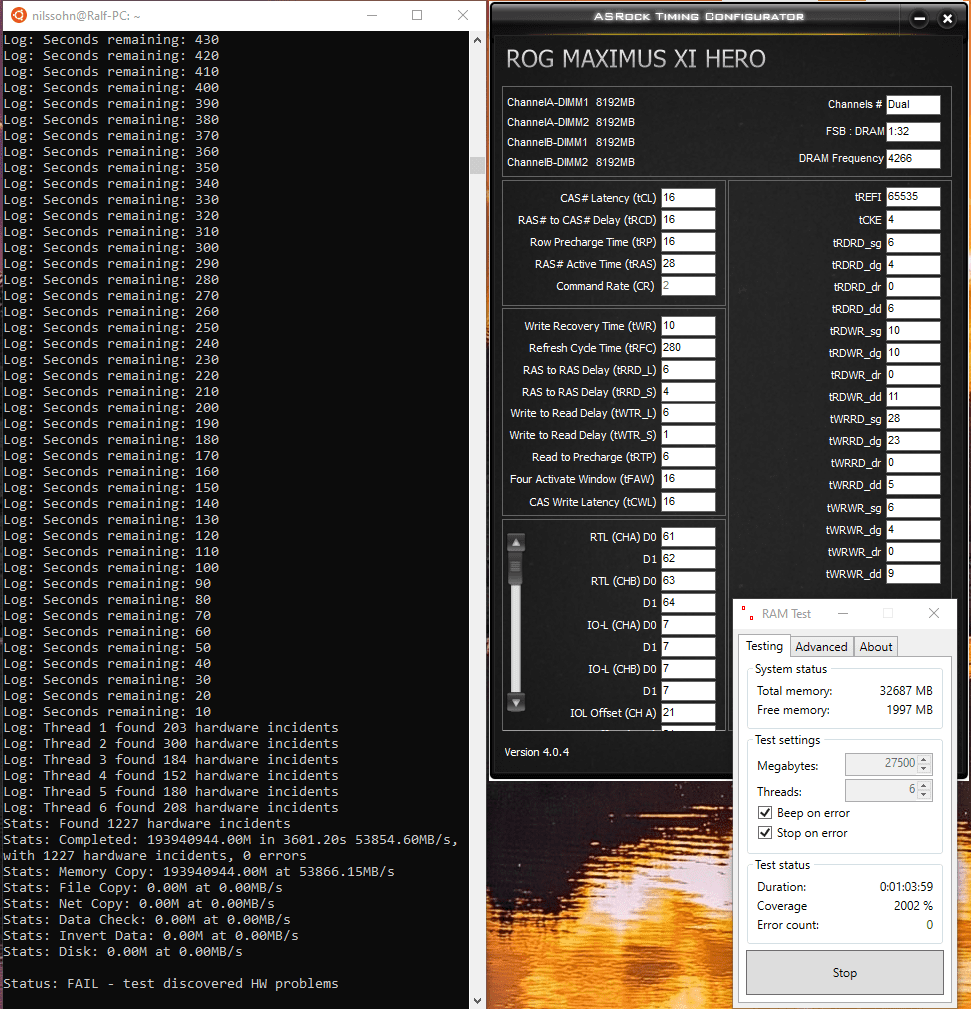
Task: Click the DRAM Frequency field showing 4266
Action: pos(913,158)
